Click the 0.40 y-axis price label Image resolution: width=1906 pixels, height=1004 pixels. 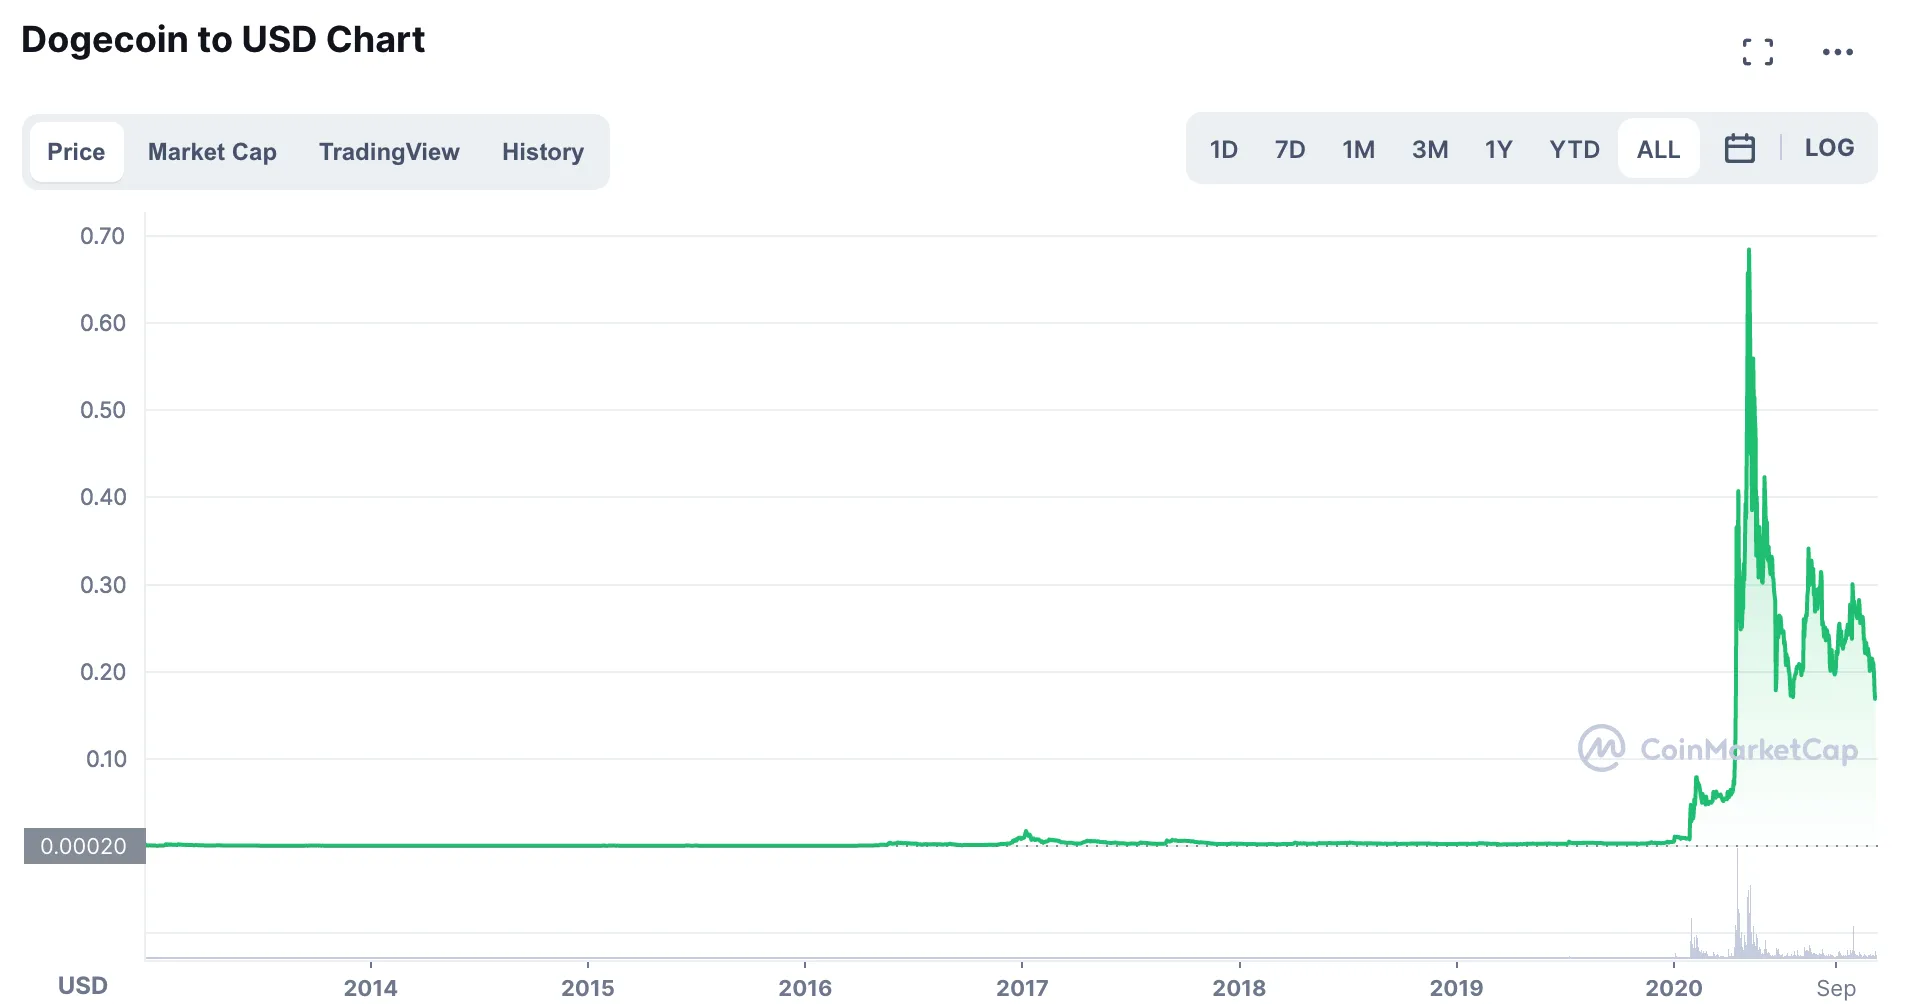click(x=102, y=497)
